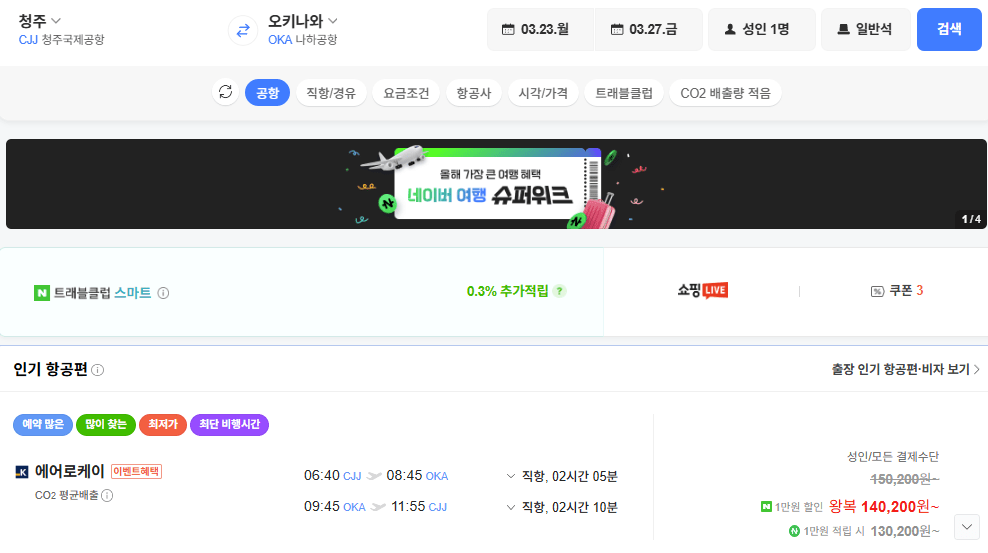Screen dimensions: 988x553
Task: Expand return flight details 직항, 02시간 10분
Action: point(562,507)
